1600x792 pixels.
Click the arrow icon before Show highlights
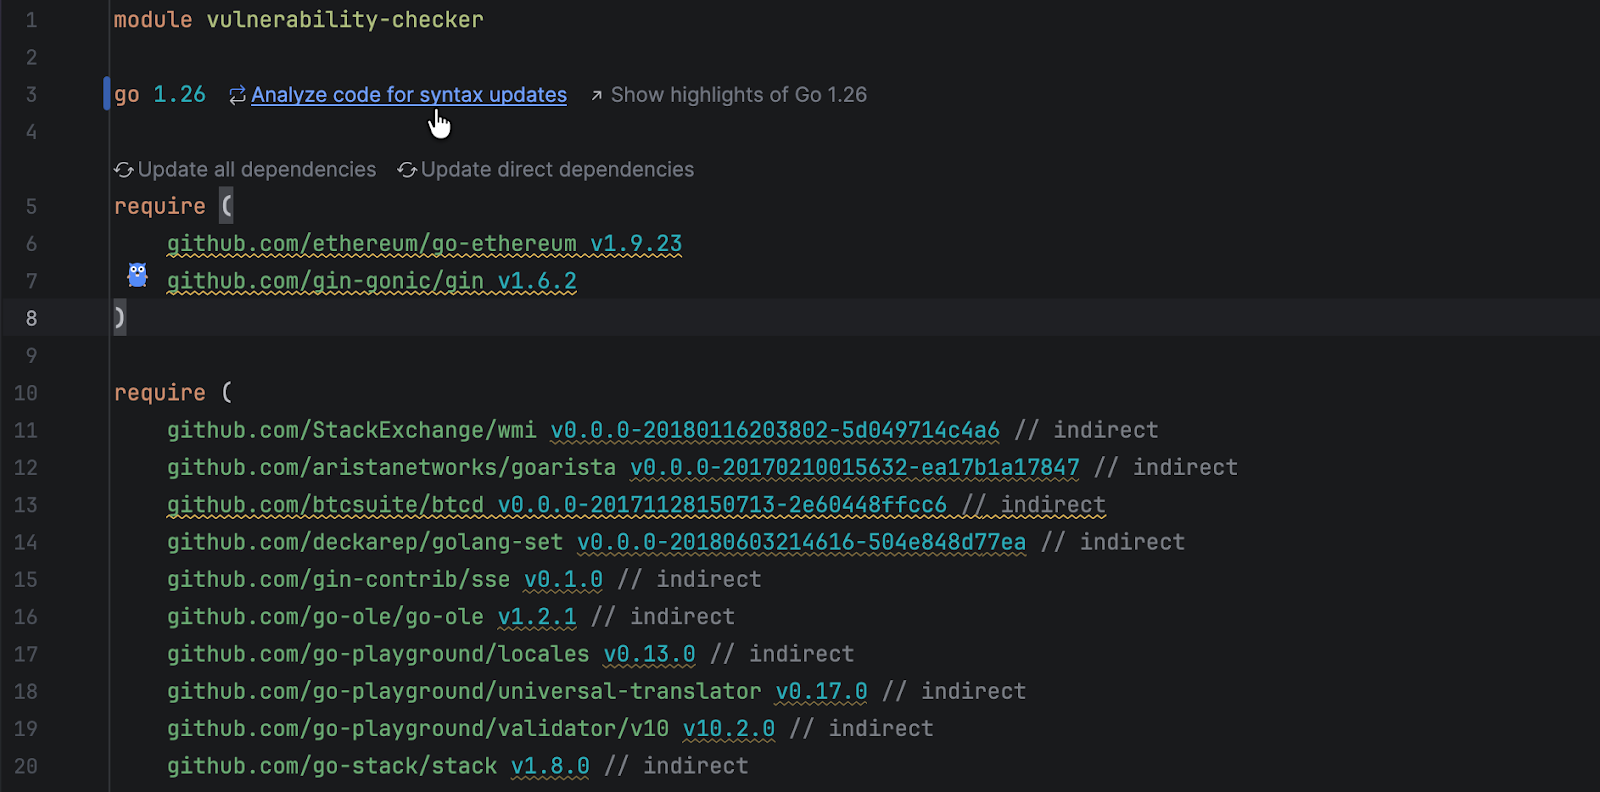click(x=597, y=95)
